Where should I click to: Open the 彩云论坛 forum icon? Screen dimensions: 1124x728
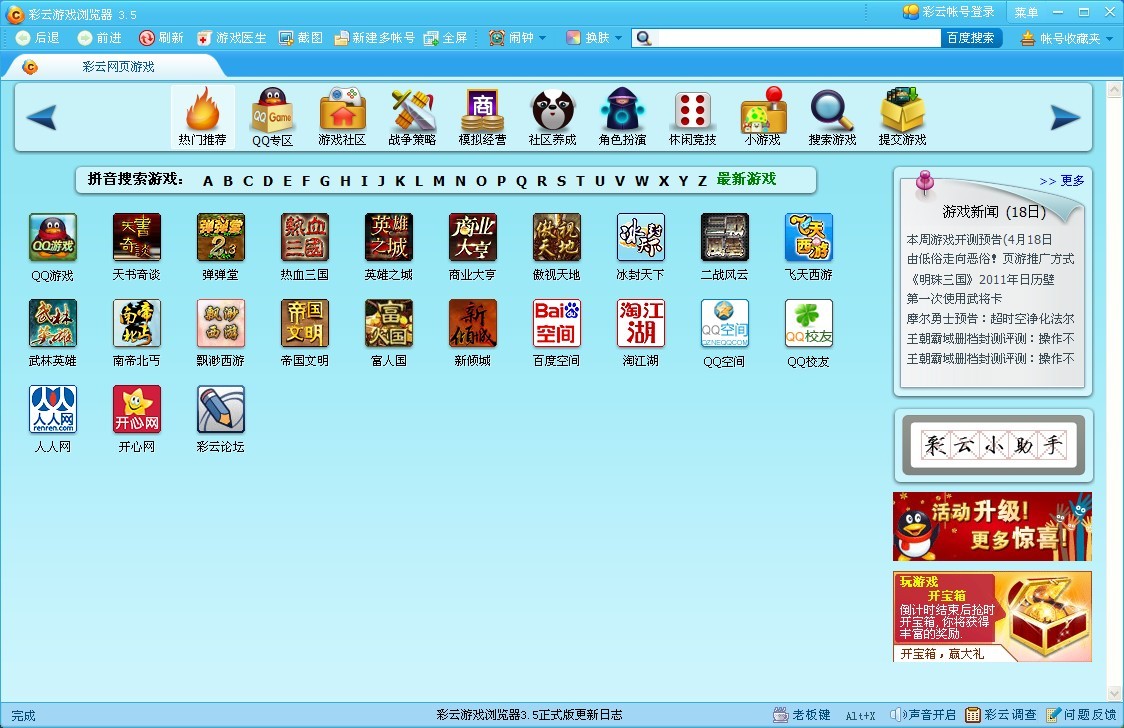[x=220, y=409]
